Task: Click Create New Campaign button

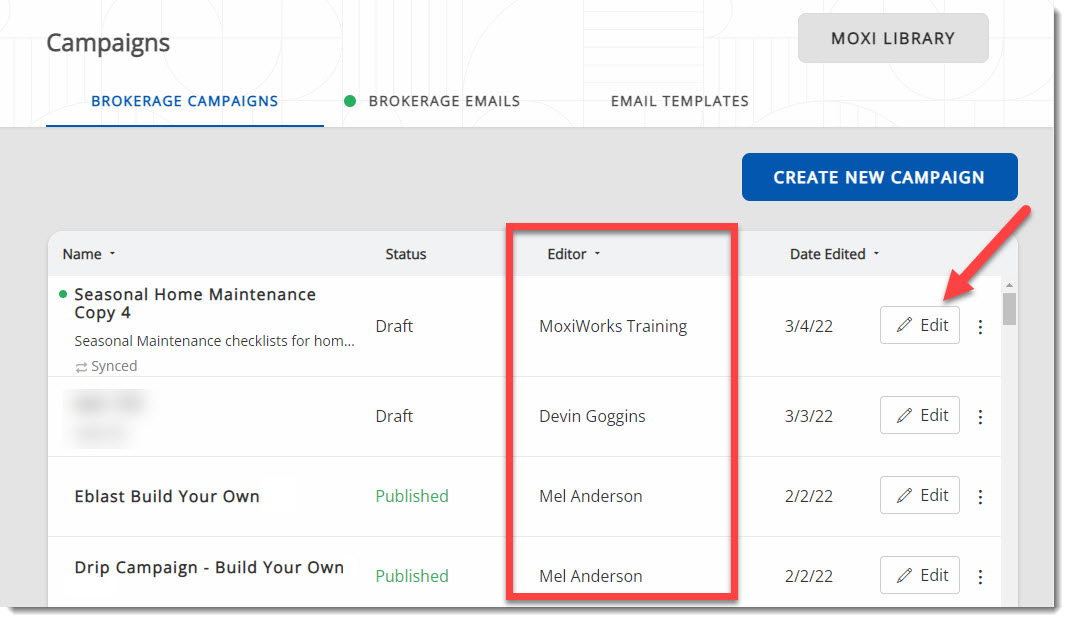Action: 879,177
